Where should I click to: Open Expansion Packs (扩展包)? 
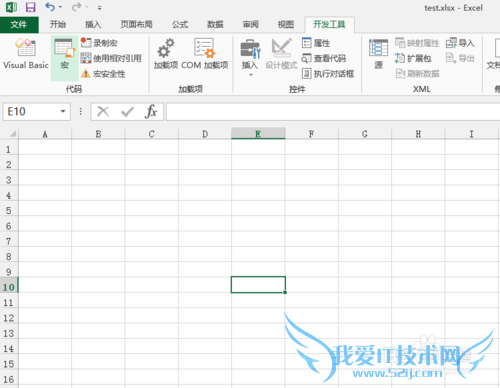(x=413, y=58)
